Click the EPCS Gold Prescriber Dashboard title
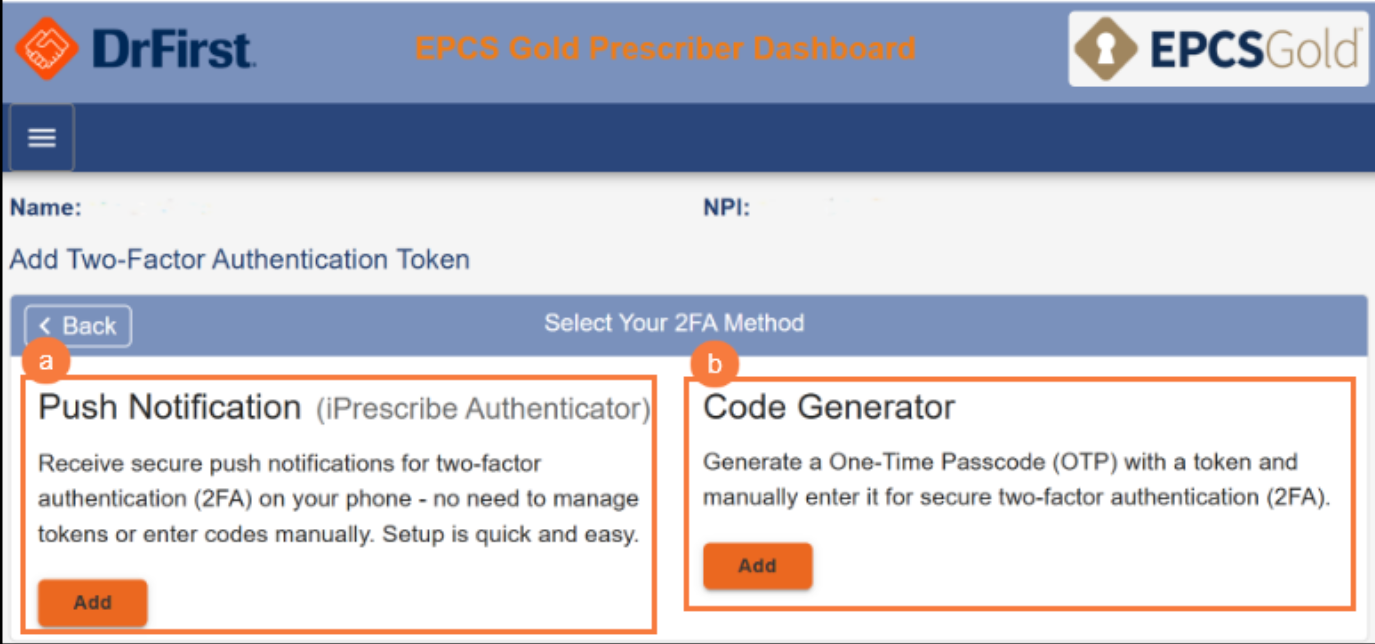This screenshot has height=644, width=1375. [665, 48]
